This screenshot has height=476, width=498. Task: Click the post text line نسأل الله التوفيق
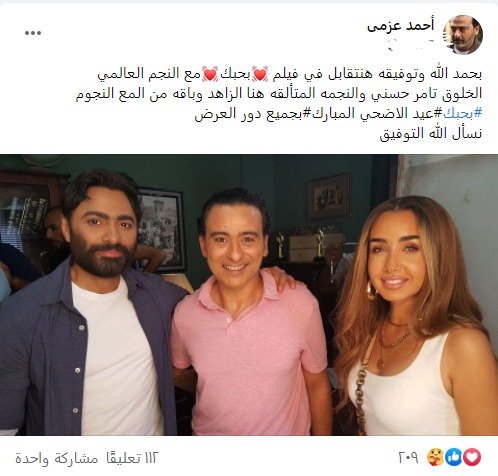pyautogui.click(x=431, y=134)
